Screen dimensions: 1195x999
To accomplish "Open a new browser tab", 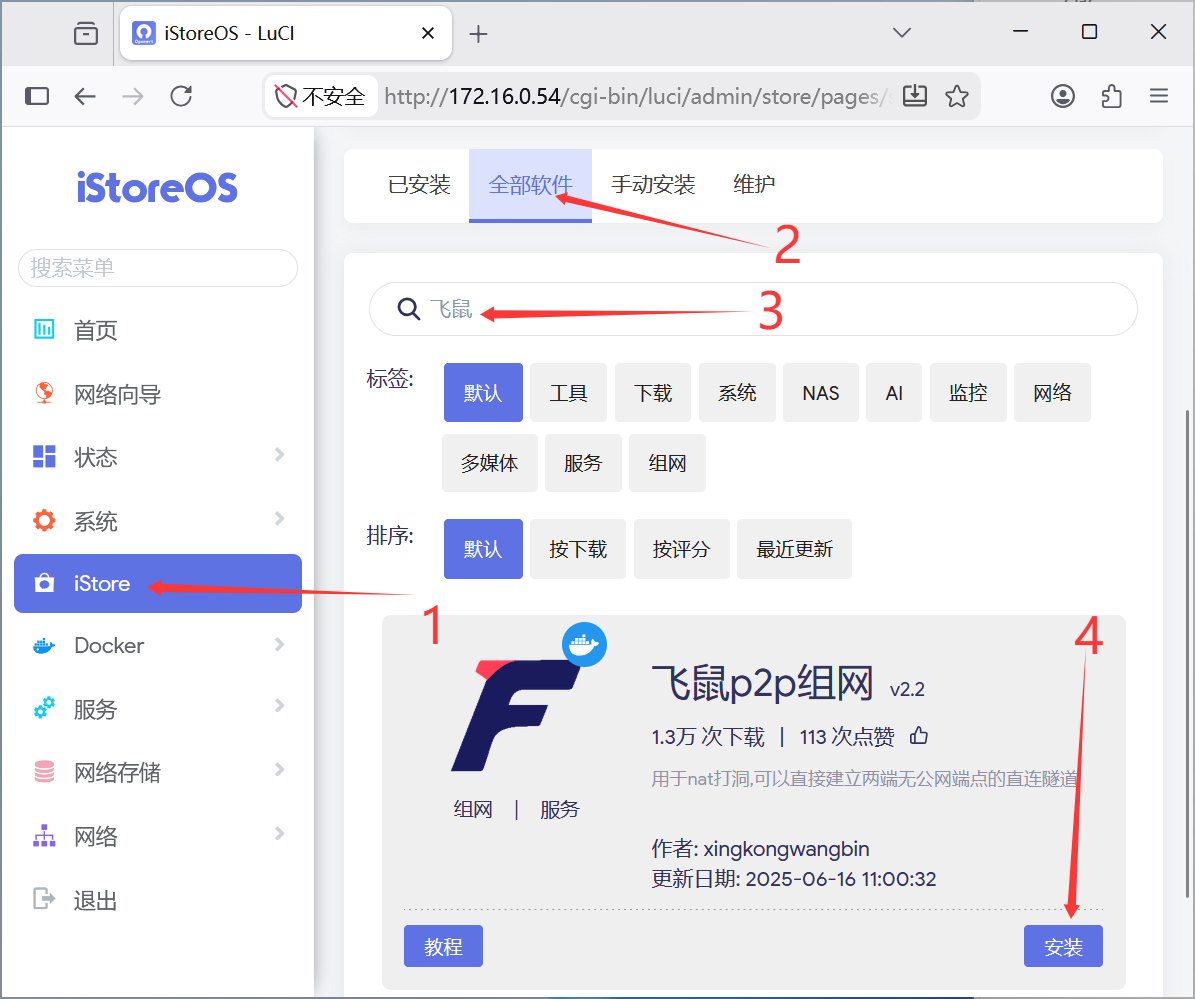I will (478, 34).
